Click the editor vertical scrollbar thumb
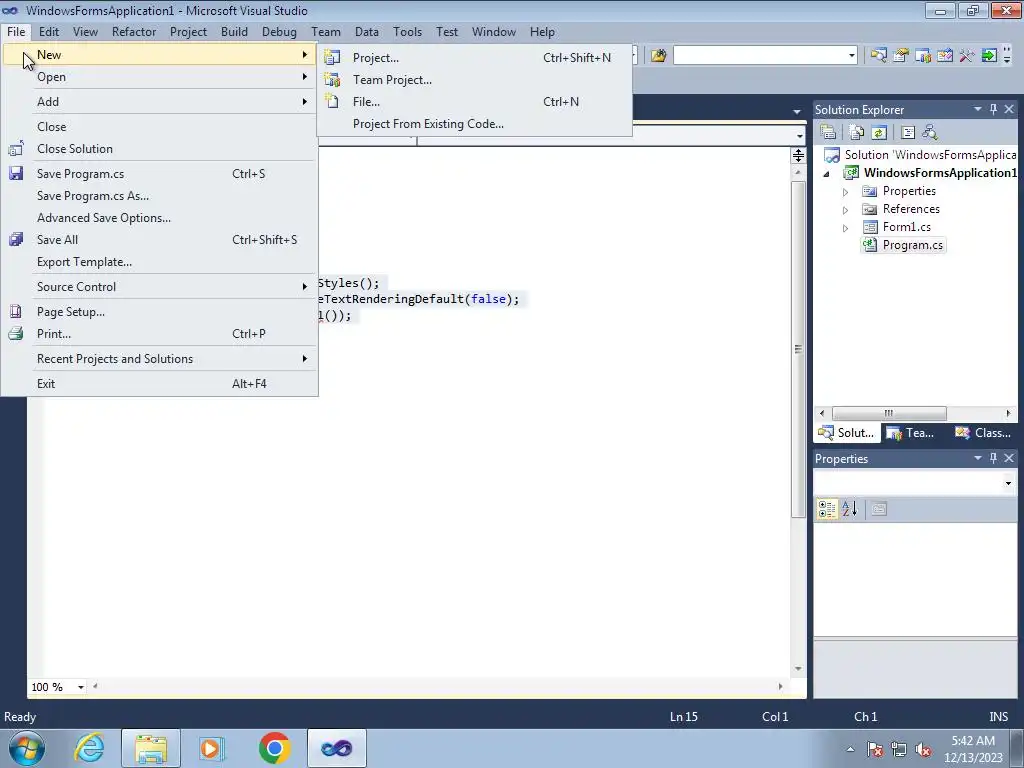 coord(798,349)
